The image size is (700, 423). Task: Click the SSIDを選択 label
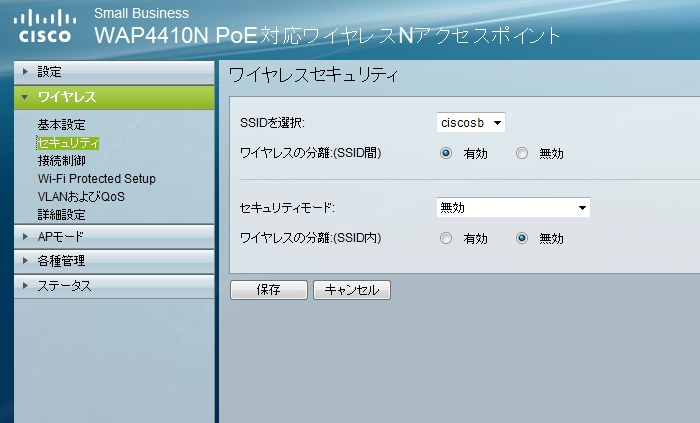coord(272,123)
